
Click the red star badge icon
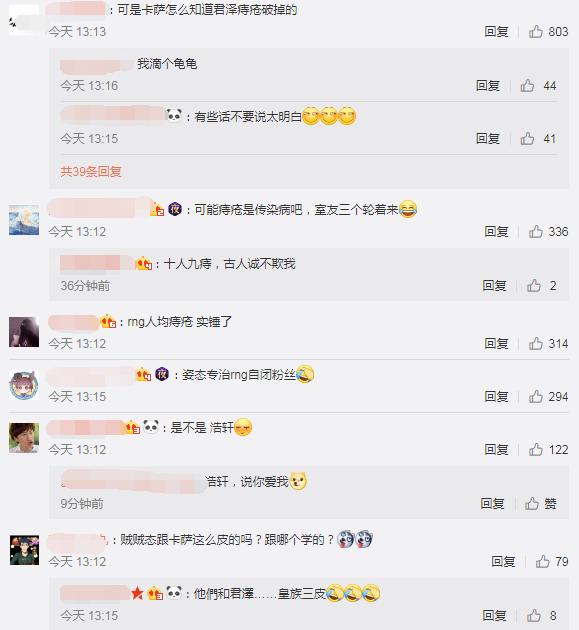137,593
